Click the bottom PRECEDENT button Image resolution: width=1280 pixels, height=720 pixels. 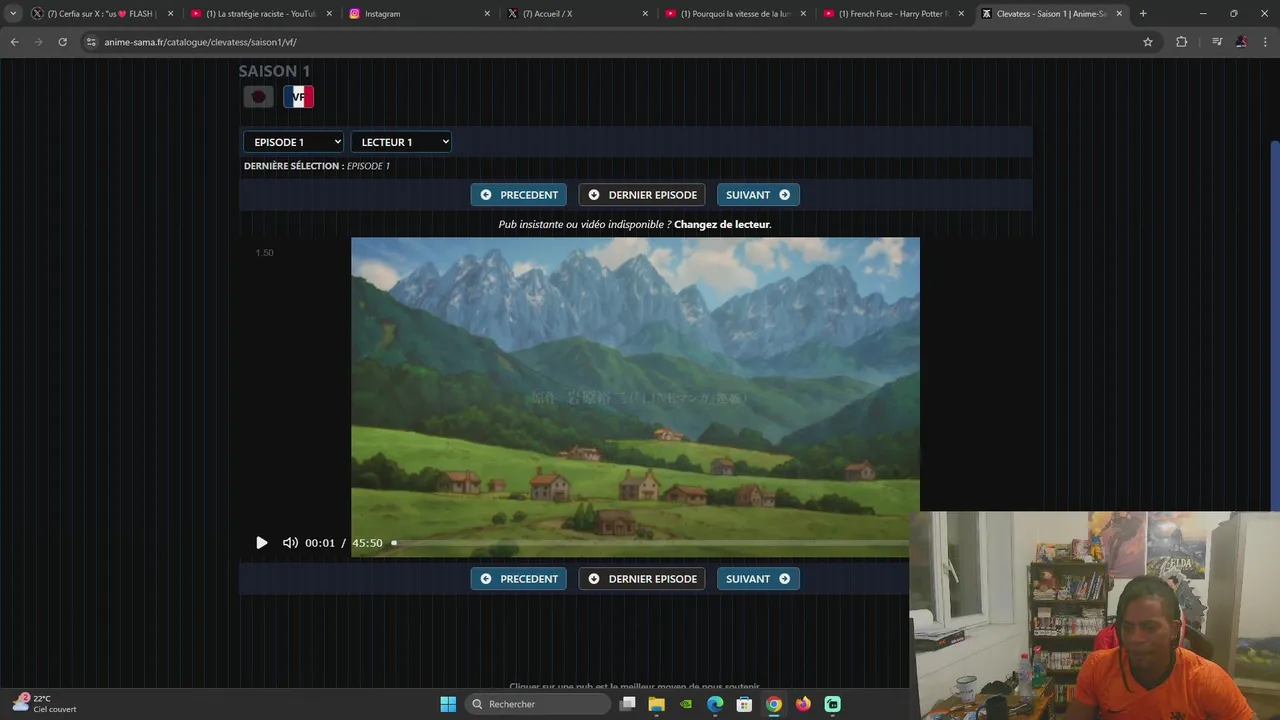click(519, 579)
